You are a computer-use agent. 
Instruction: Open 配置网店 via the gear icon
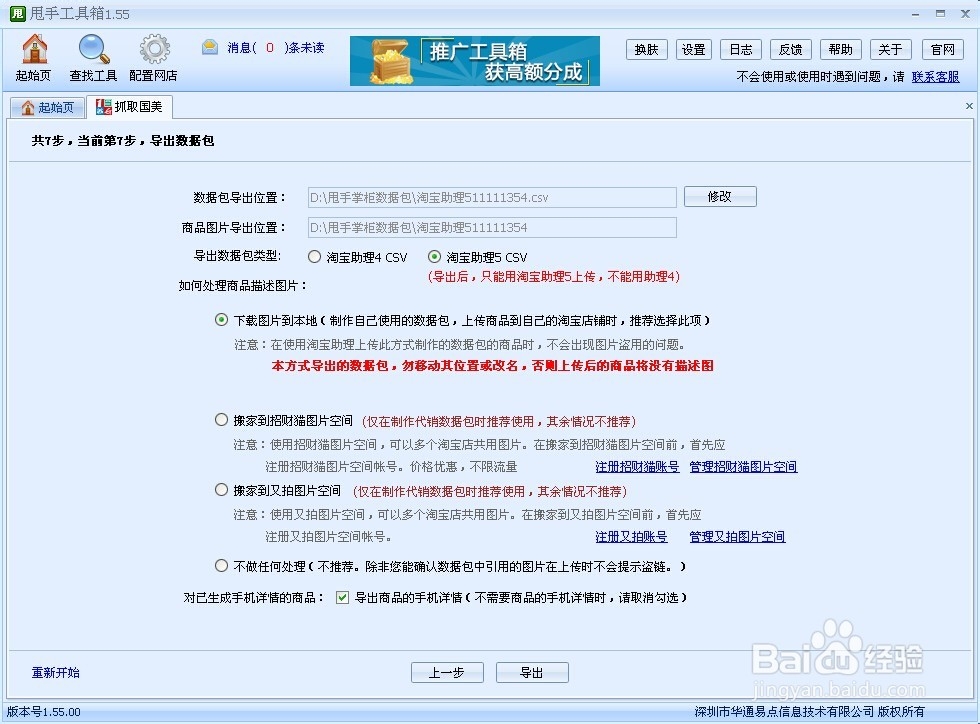click(153, 57)
